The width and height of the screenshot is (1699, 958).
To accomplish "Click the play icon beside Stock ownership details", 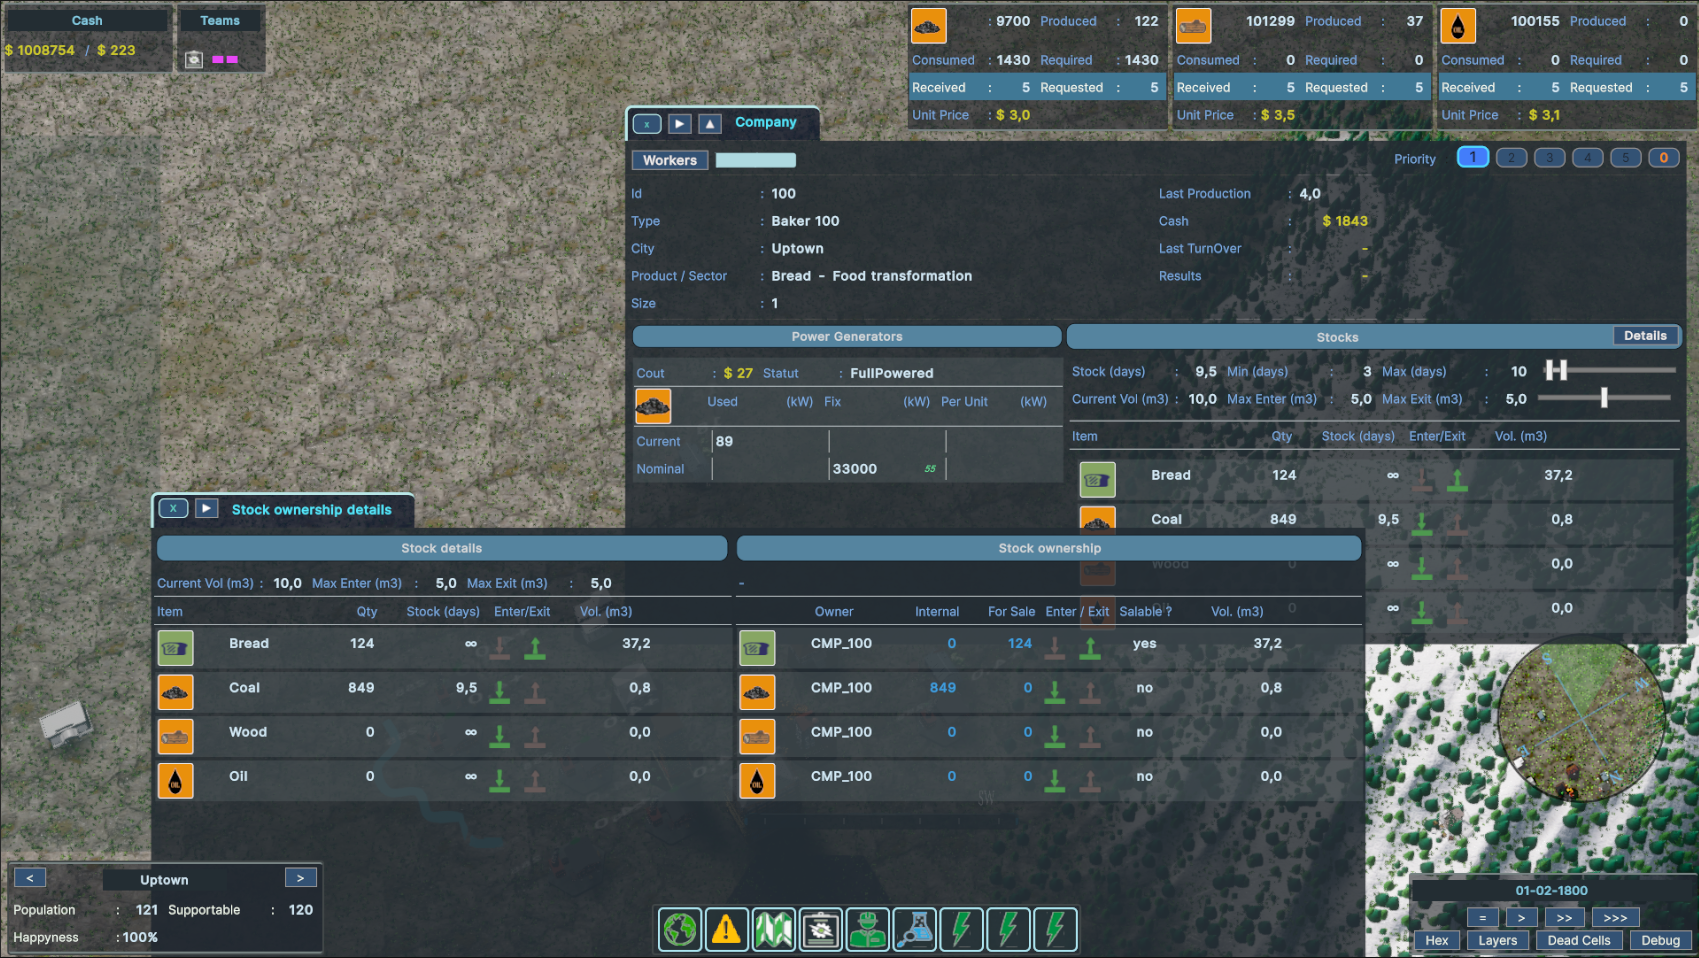I will tap(206, 508).
